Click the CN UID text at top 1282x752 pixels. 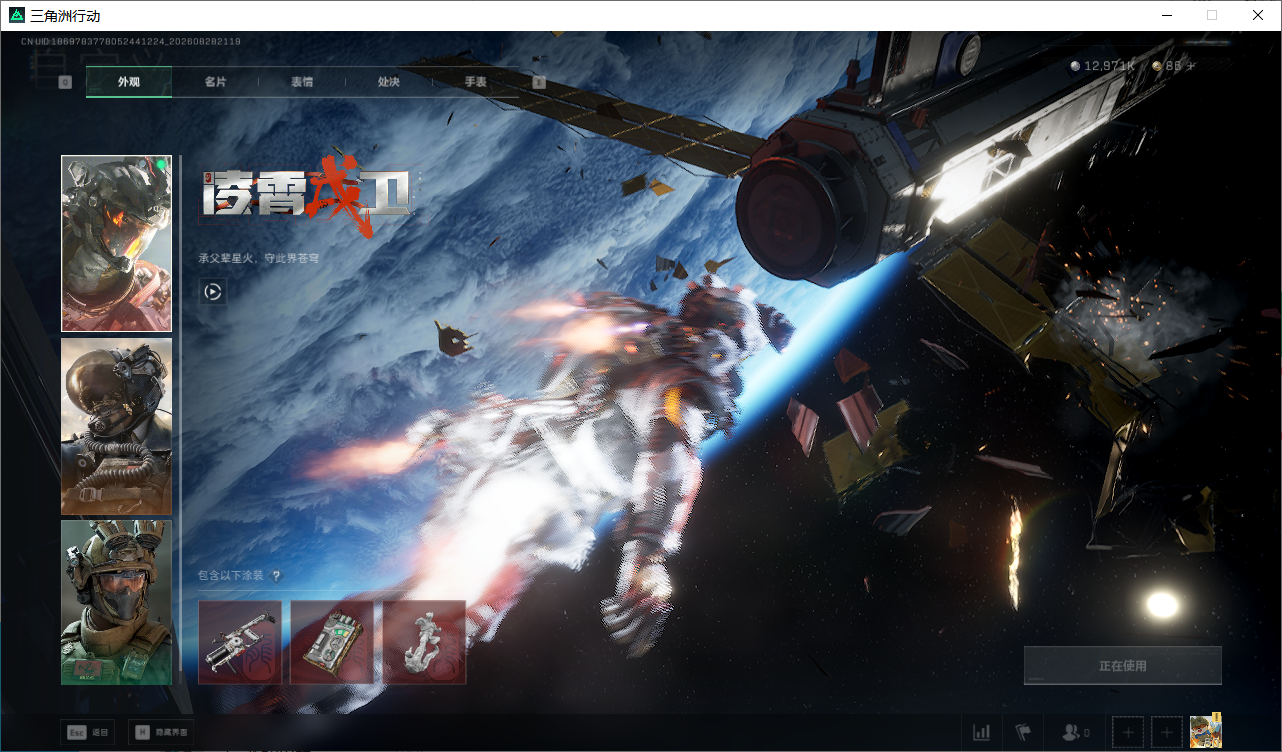(131, 42)
